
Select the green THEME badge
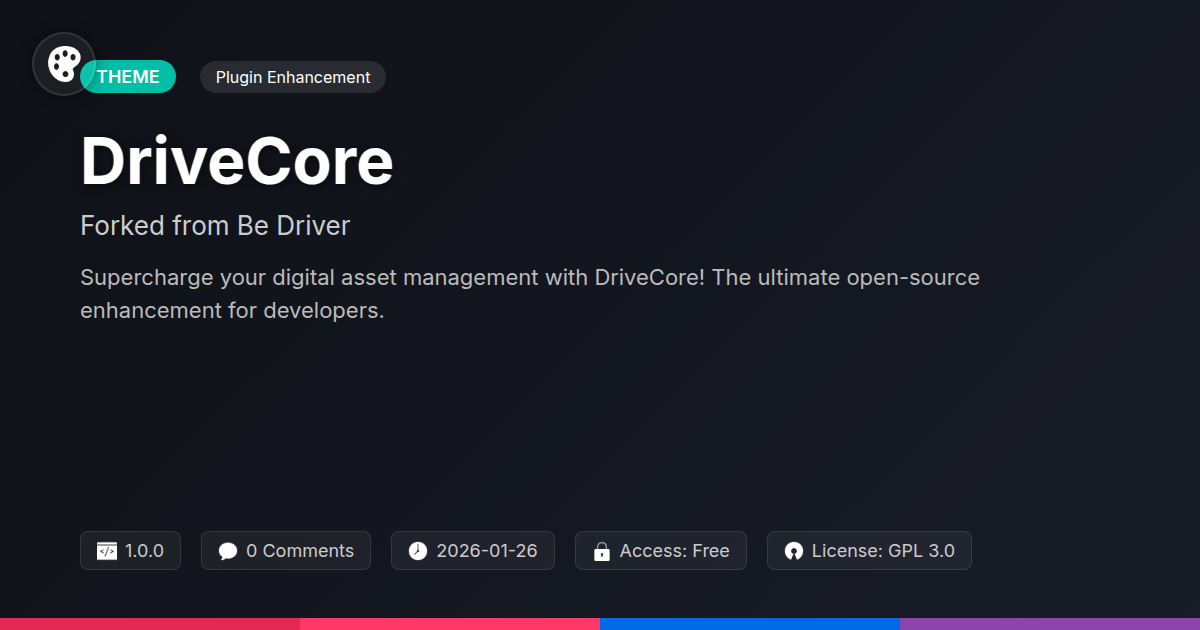click(x=128, y=77)
